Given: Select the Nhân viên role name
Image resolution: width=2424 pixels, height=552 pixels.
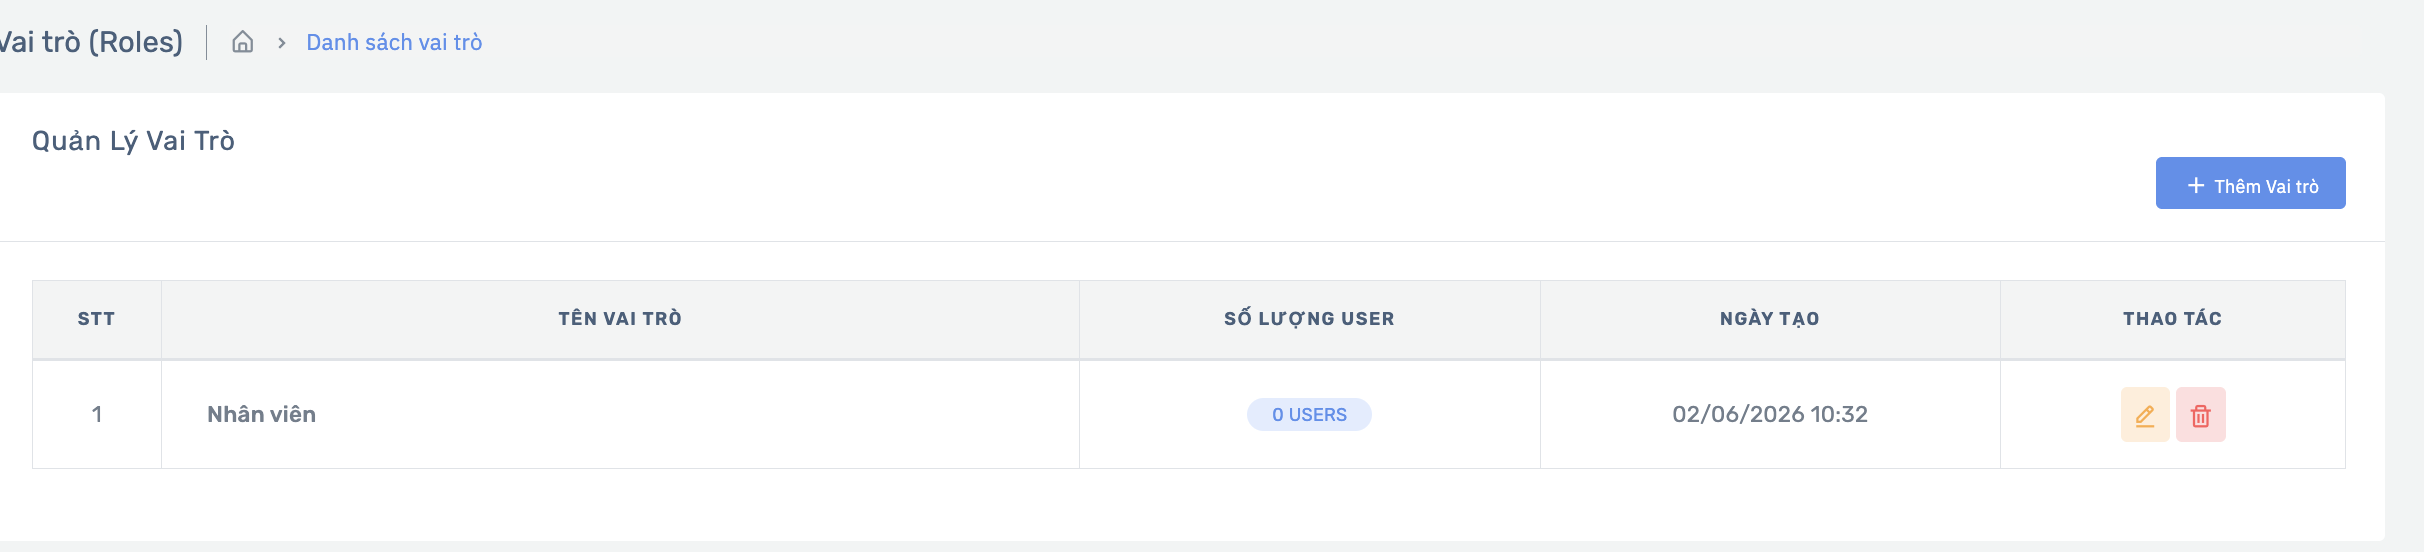Looking at the screenshot, I should tap(261, 414).
